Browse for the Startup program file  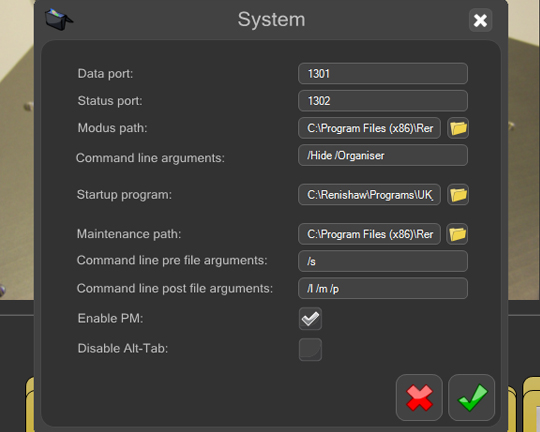pos(458,195)
